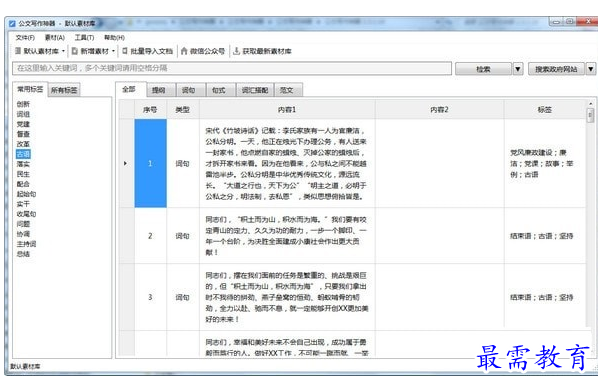Click the 序号 column header

[x=150, y=109]
